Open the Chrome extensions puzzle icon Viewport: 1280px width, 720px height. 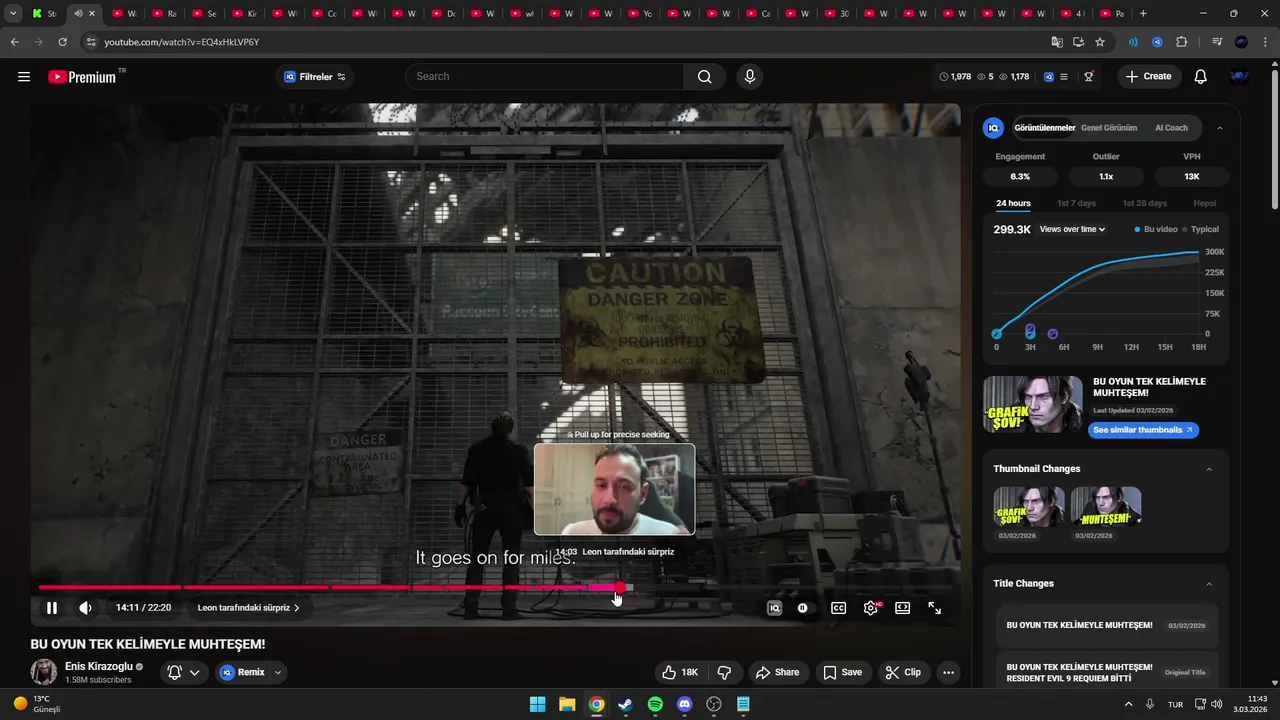pos(1182,42)
